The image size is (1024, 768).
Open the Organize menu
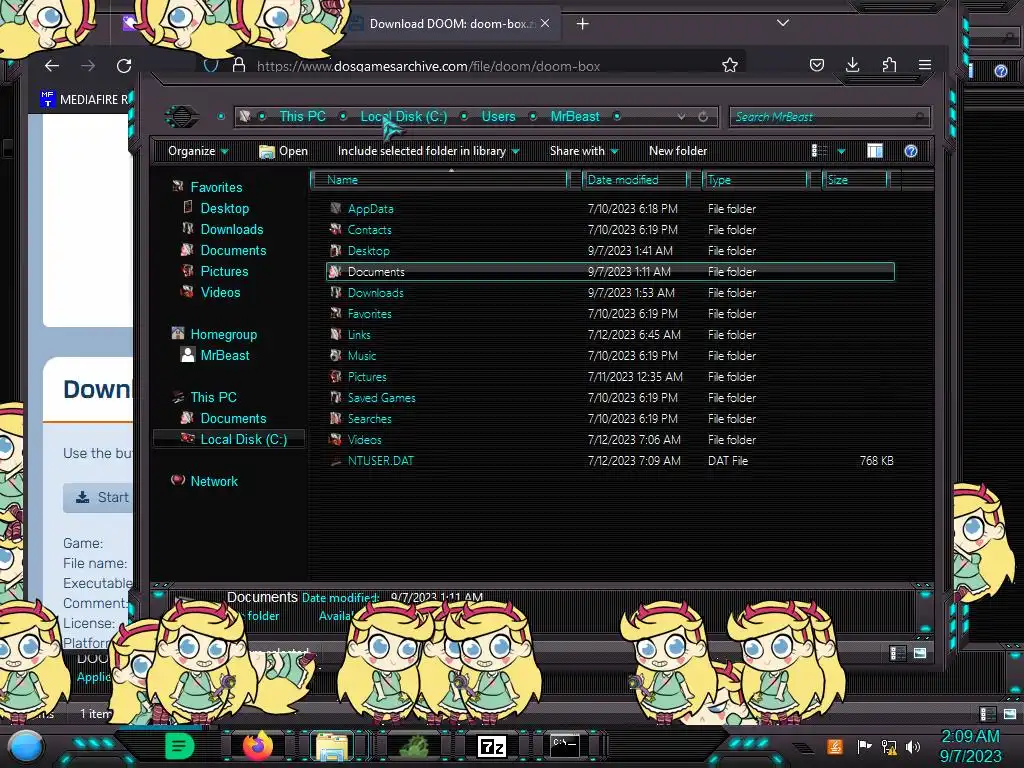[198, 151]
